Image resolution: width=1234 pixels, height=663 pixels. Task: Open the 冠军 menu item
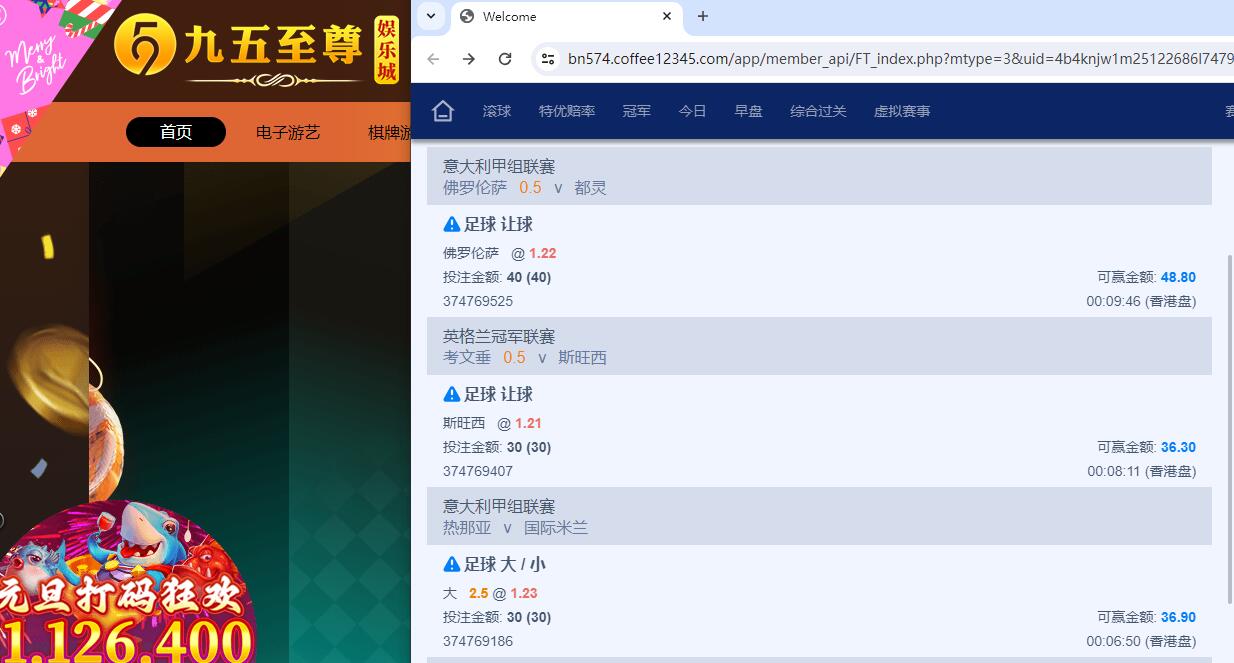pyautogui.click(x=637, y=111)
